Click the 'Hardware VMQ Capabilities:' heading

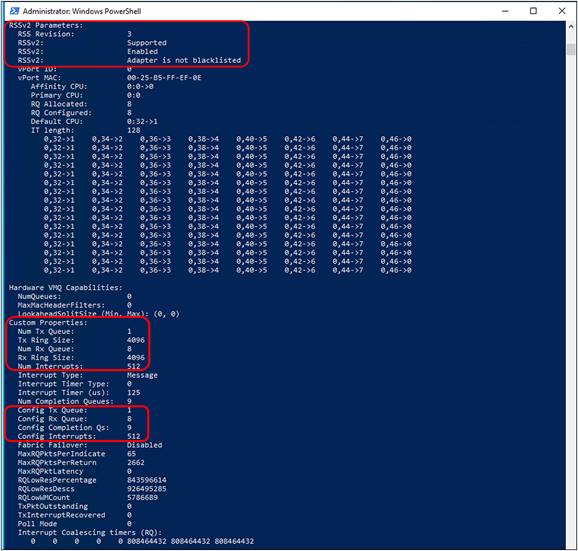66,288
